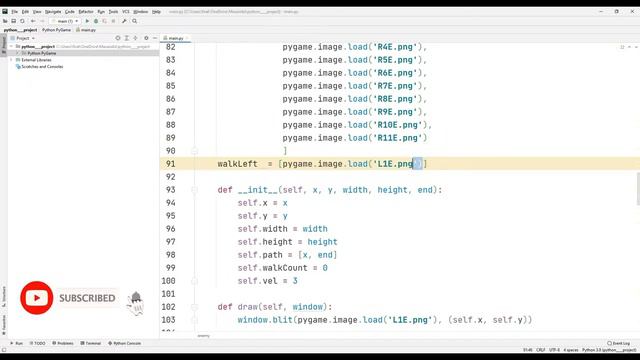Open the VCS menu
The height and width of the screenshot is (360, 640).
pos(126,12)
